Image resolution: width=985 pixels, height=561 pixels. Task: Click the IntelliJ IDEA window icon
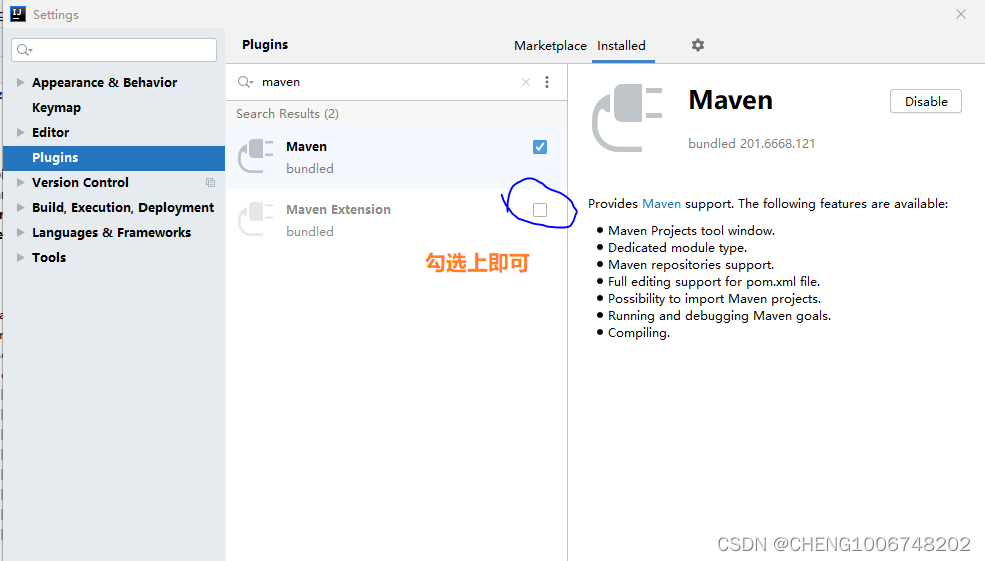click(18, 14)
